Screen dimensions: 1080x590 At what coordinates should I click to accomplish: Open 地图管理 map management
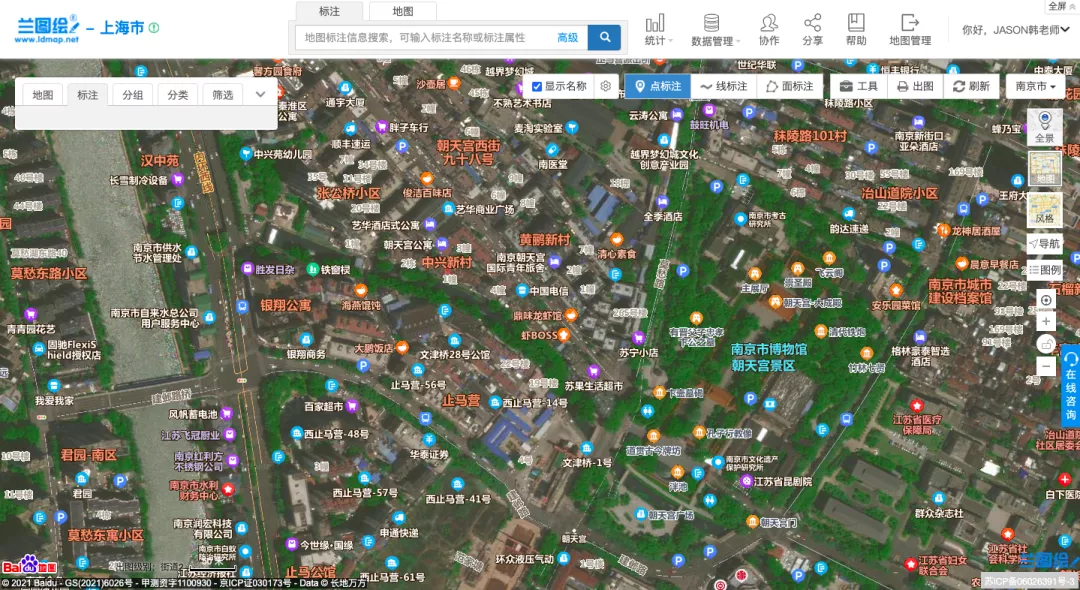[x=910, y=30]
